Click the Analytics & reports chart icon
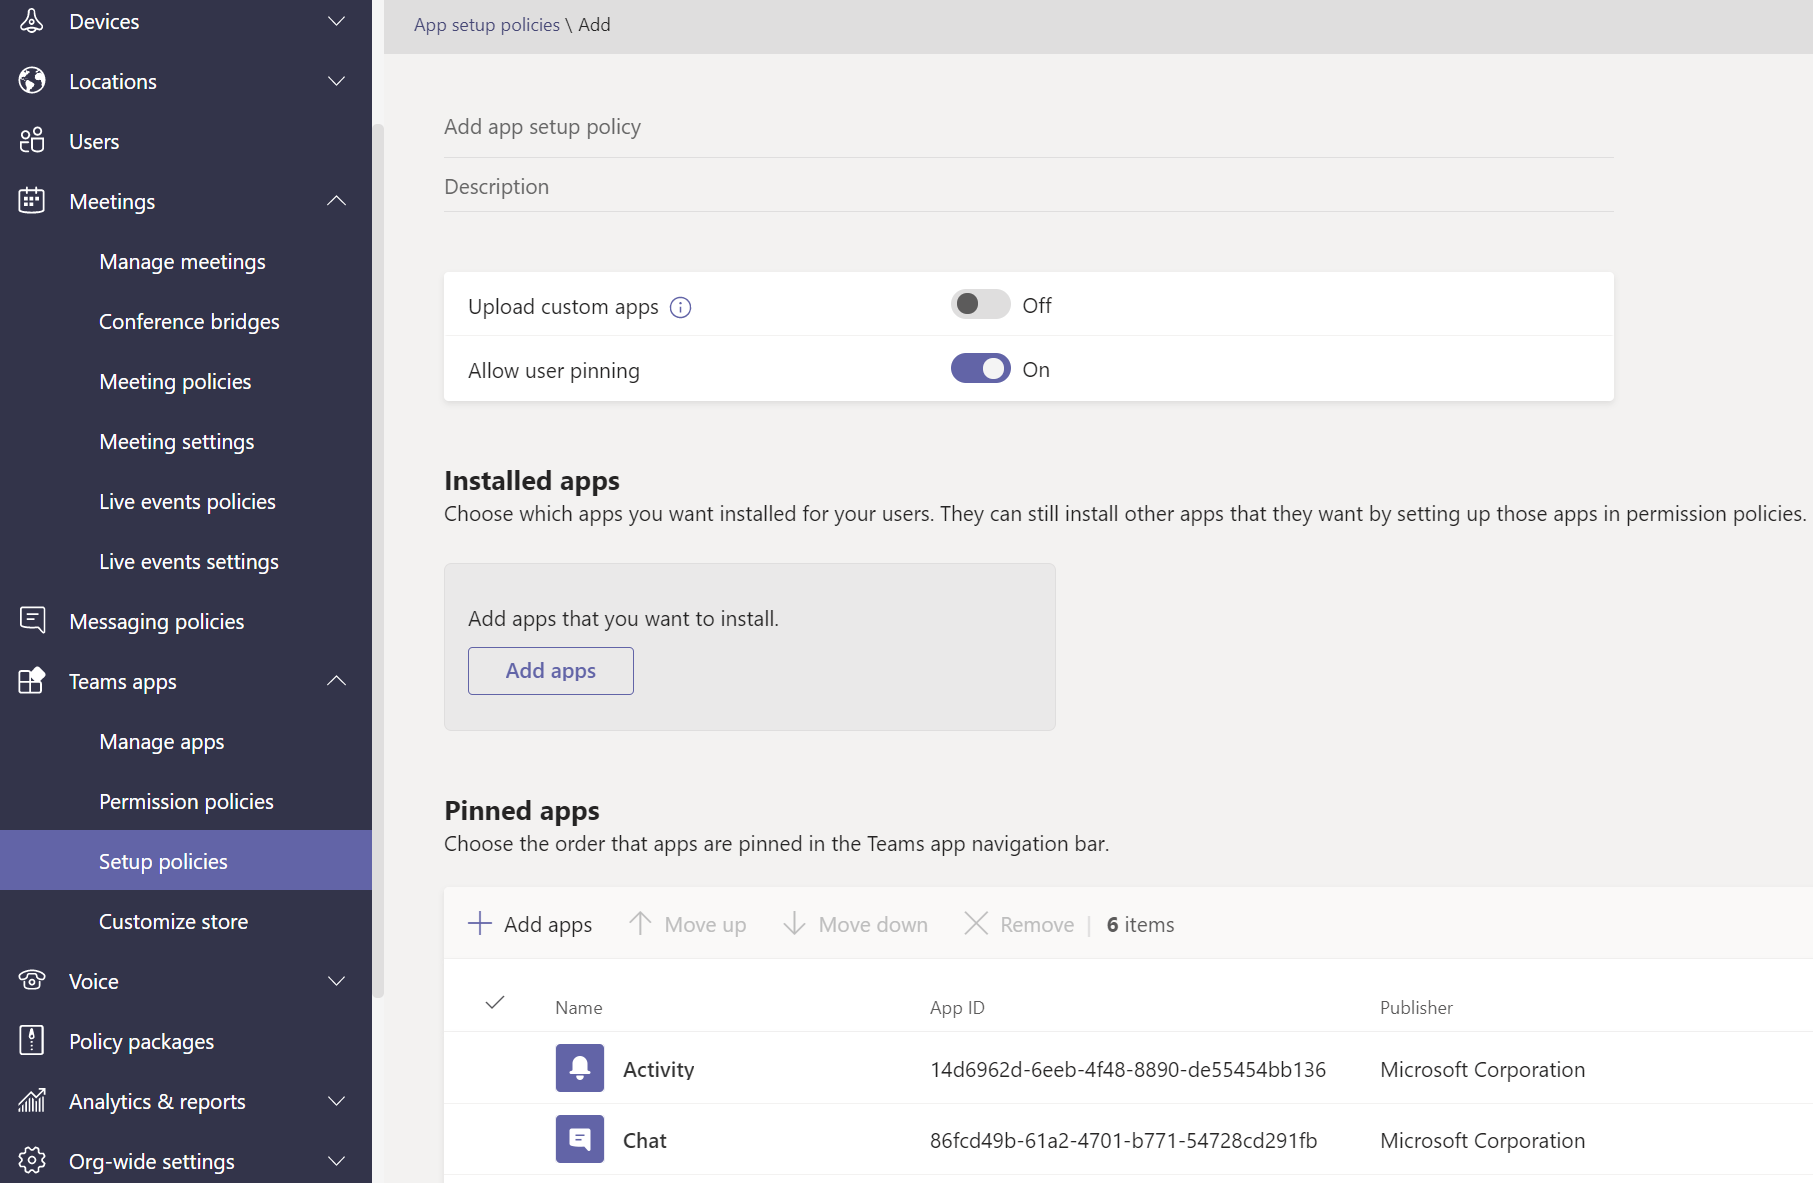 coord(31,1100)
